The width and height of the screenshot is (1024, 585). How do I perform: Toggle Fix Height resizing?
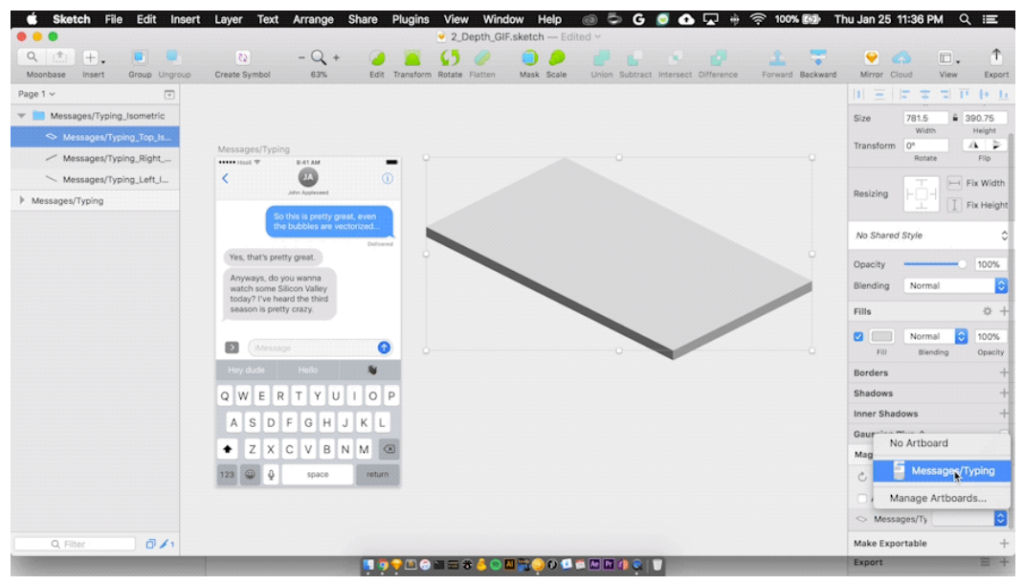click(x=954, y=205)
